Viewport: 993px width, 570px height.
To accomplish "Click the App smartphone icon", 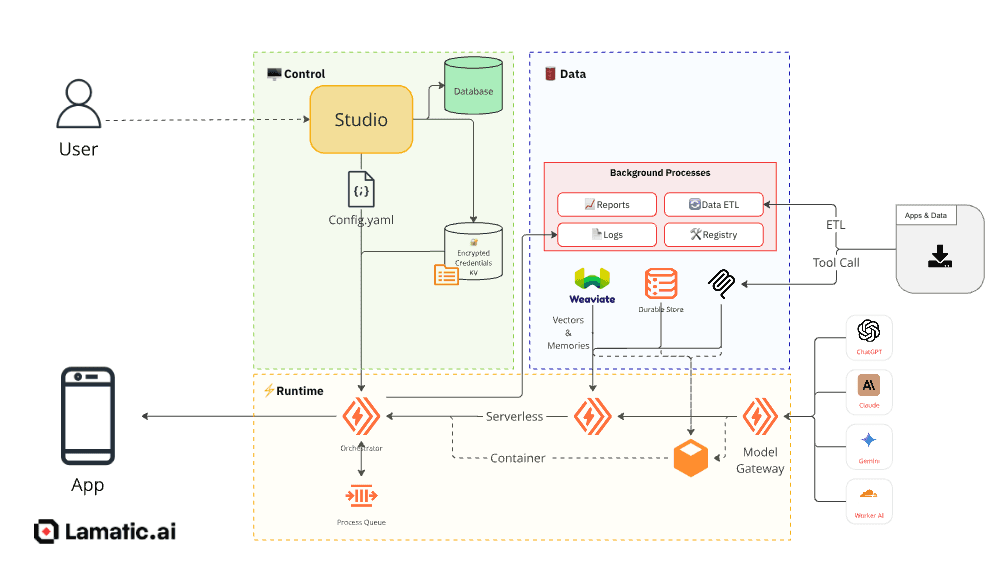I will [88, 416].
